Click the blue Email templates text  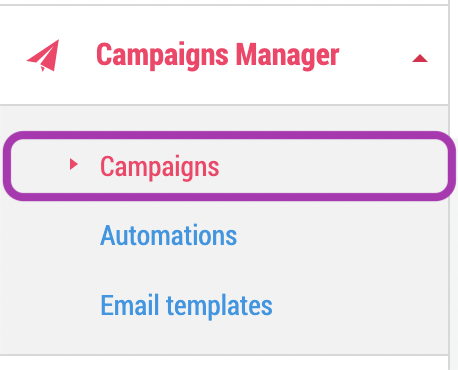[x=186, y=305]
